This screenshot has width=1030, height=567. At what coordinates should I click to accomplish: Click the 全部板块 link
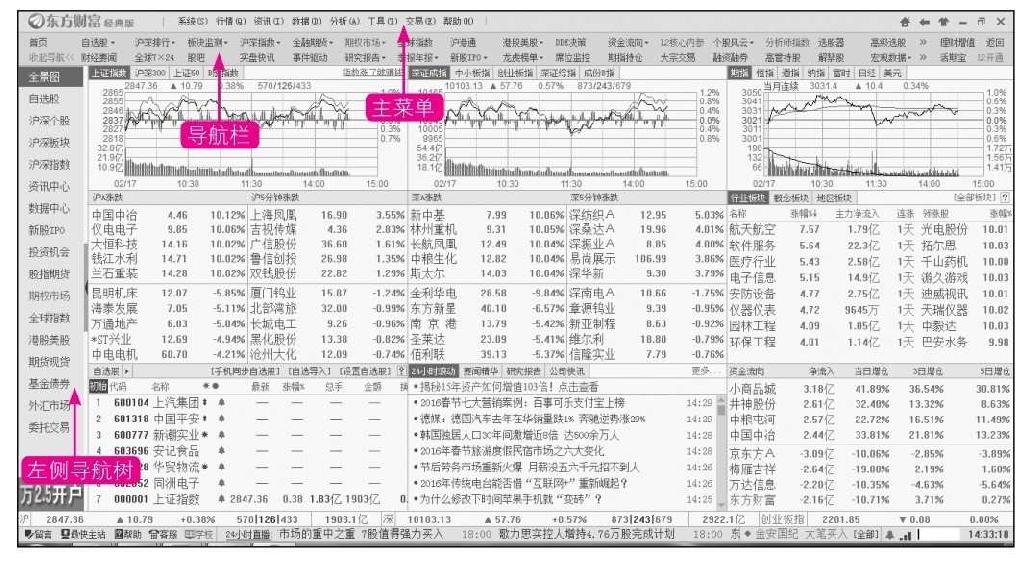(x=975, y=197)
